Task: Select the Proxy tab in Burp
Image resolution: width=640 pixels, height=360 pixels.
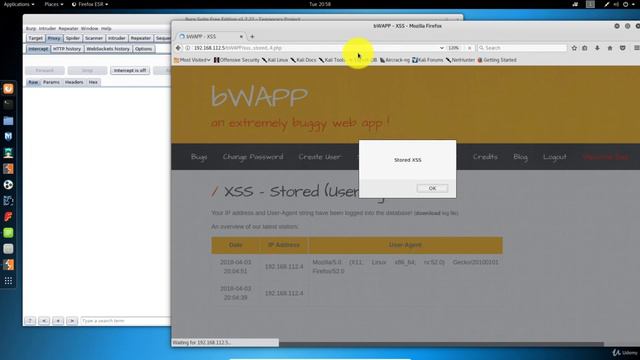Action: point(54,38)
